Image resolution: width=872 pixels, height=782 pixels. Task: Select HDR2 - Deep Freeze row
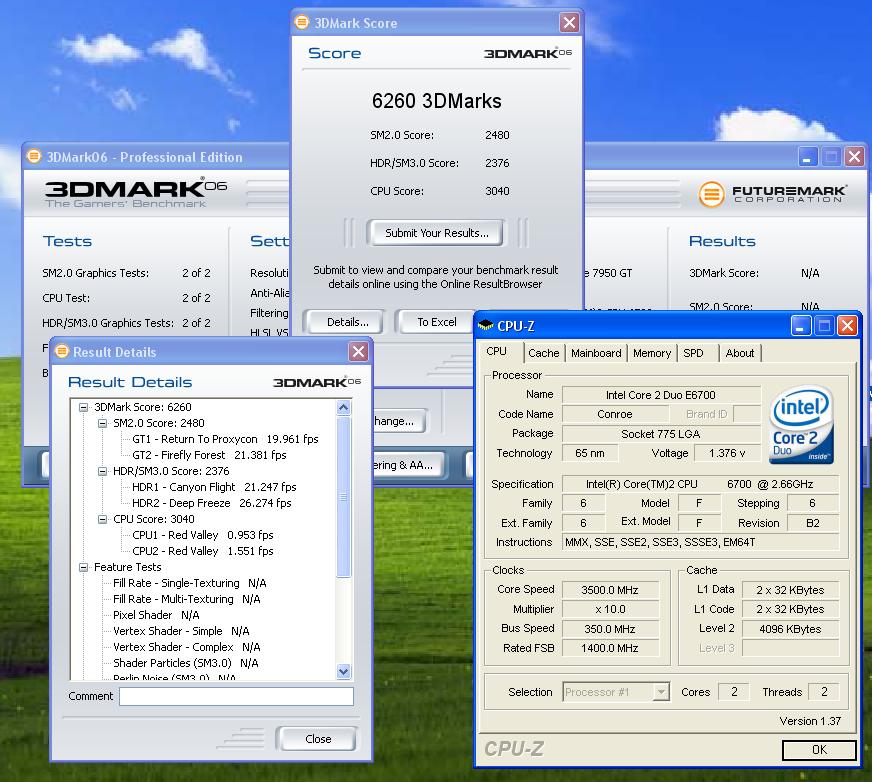pyautogui.click(x=211, y=503)
